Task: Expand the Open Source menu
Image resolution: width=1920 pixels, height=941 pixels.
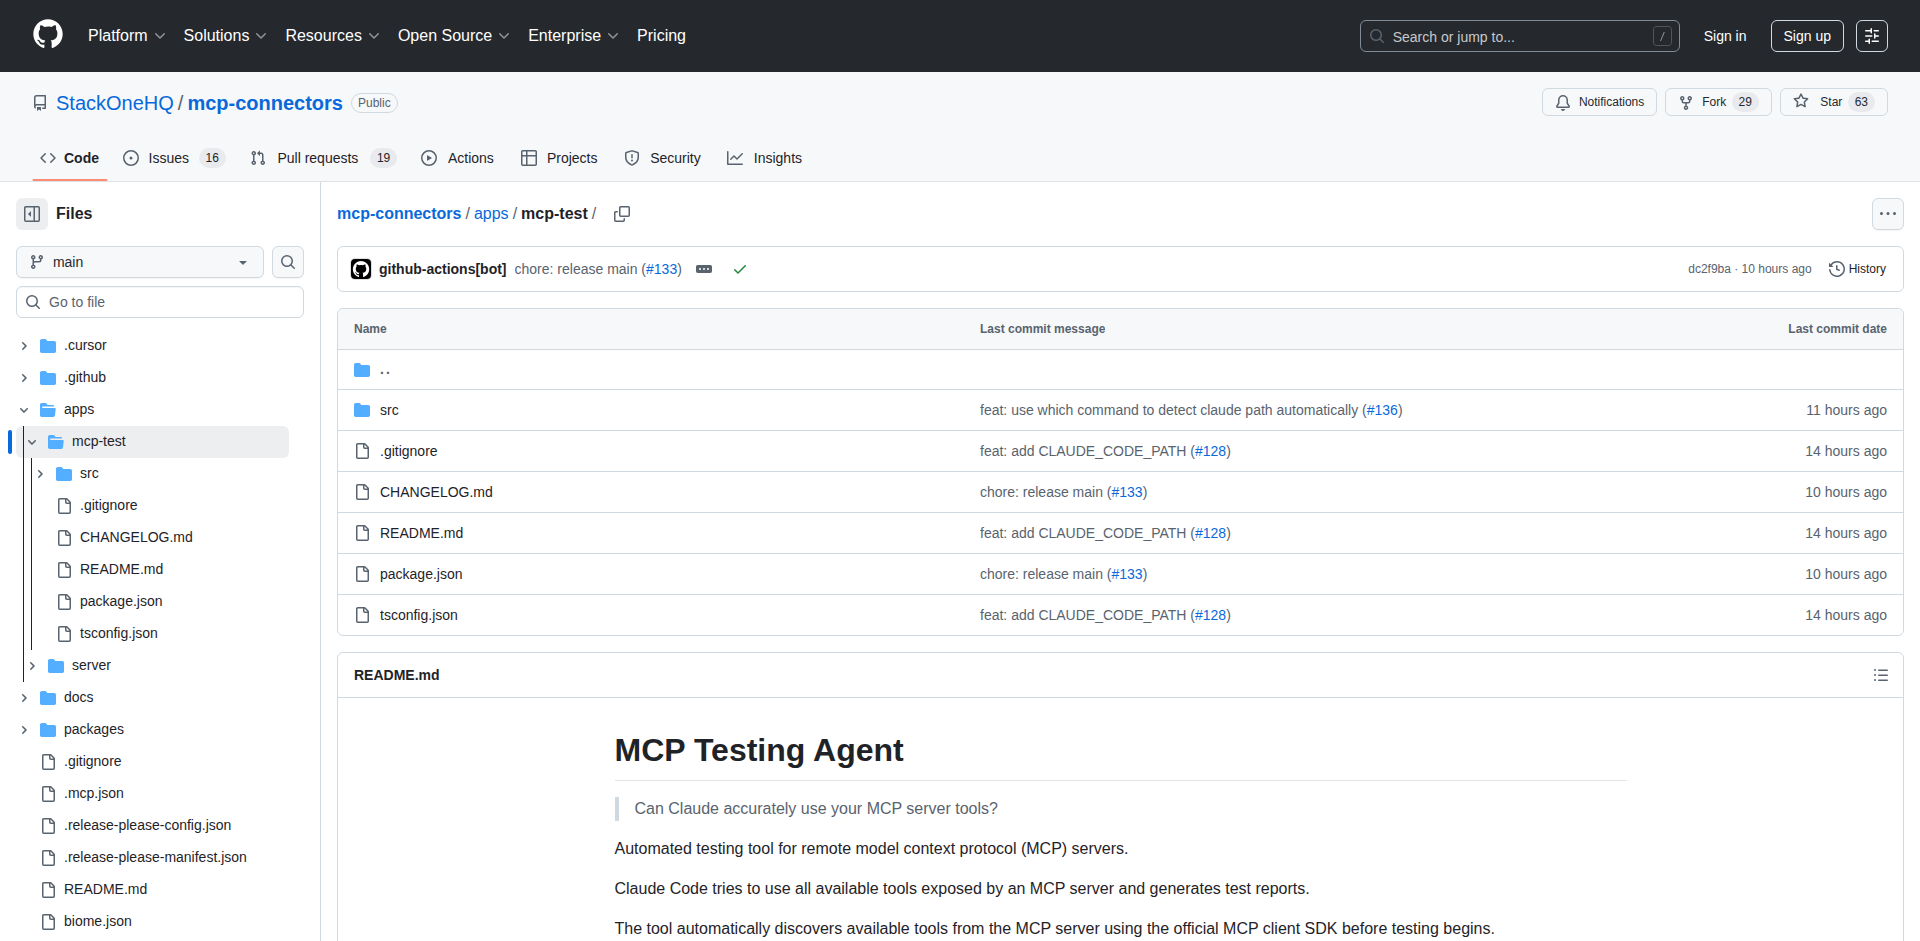Action: coord(453,36)
